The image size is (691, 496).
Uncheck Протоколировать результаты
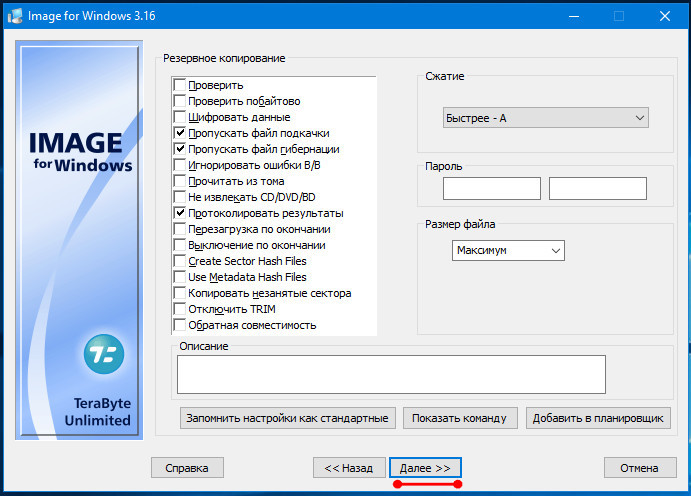click(179, 213)
